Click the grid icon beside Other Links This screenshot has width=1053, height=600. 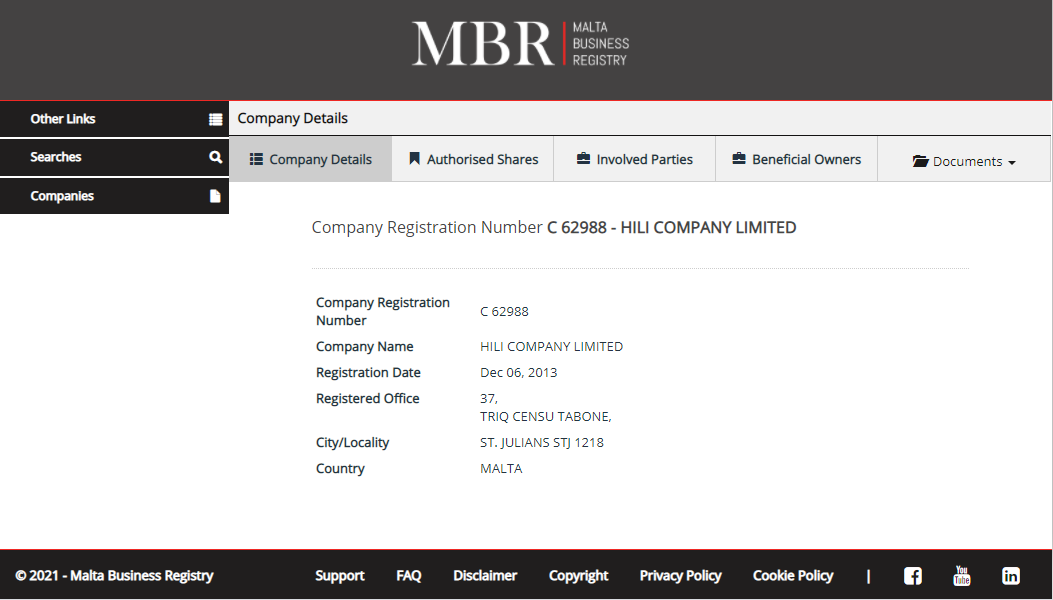pyautogui.click(x=215, y=119)
